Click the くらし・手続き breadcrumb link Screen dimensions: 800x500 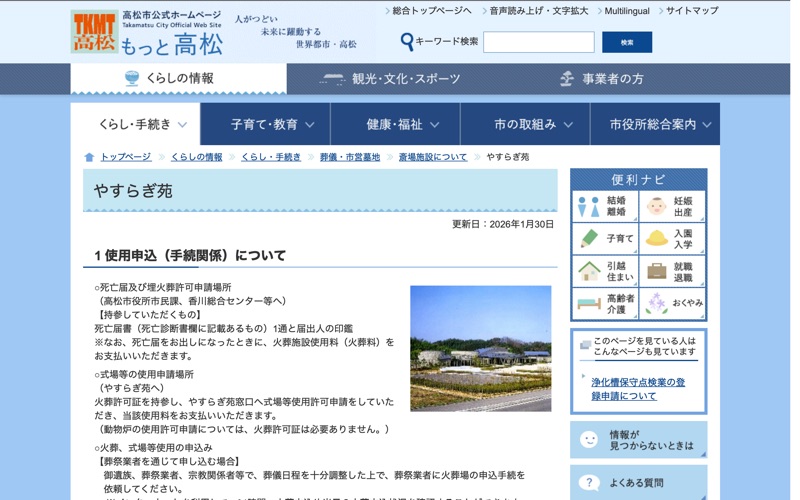[271, 157]
